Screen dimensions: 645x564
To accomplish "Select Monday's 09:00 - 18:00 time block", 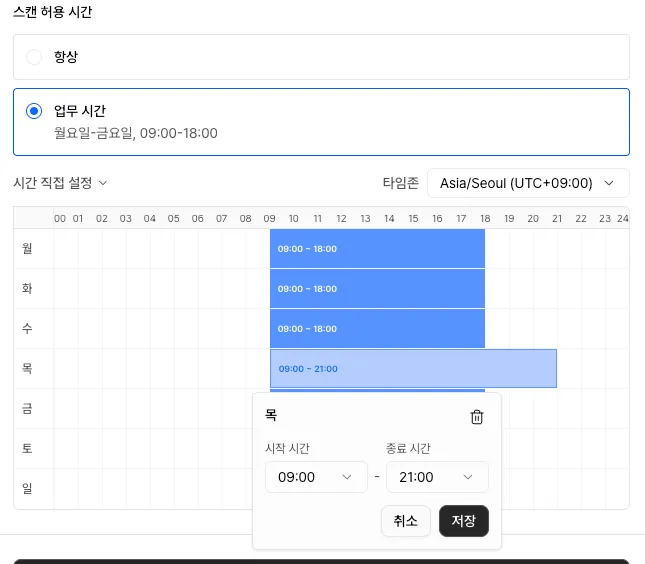I will point(377,249).
